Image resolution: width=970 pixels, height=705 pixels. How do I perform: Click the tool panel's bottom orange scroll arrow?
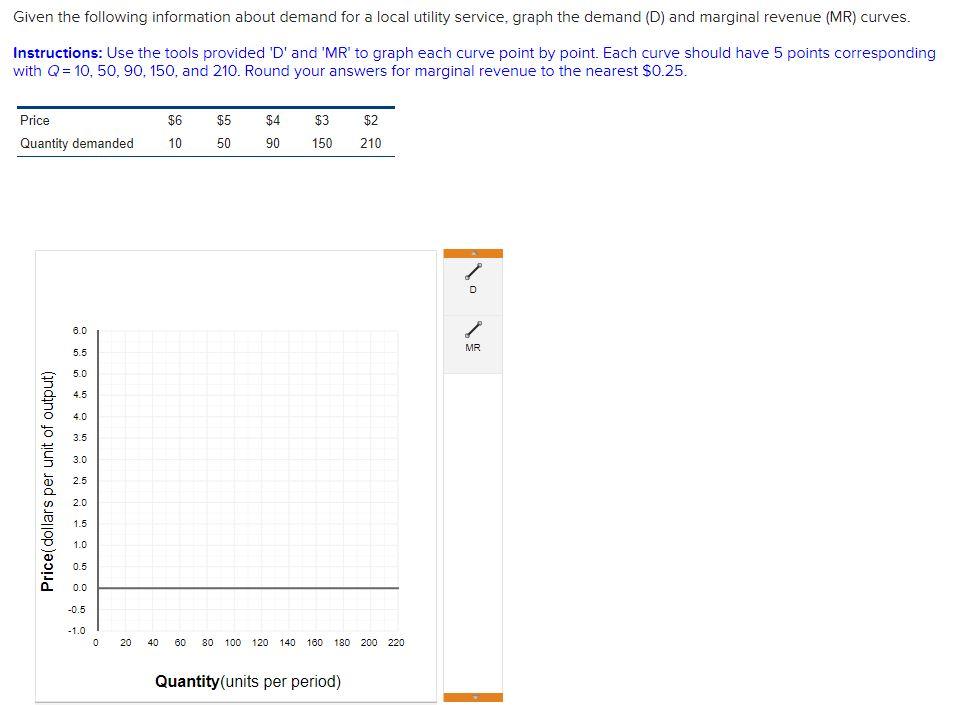(473, 698)
